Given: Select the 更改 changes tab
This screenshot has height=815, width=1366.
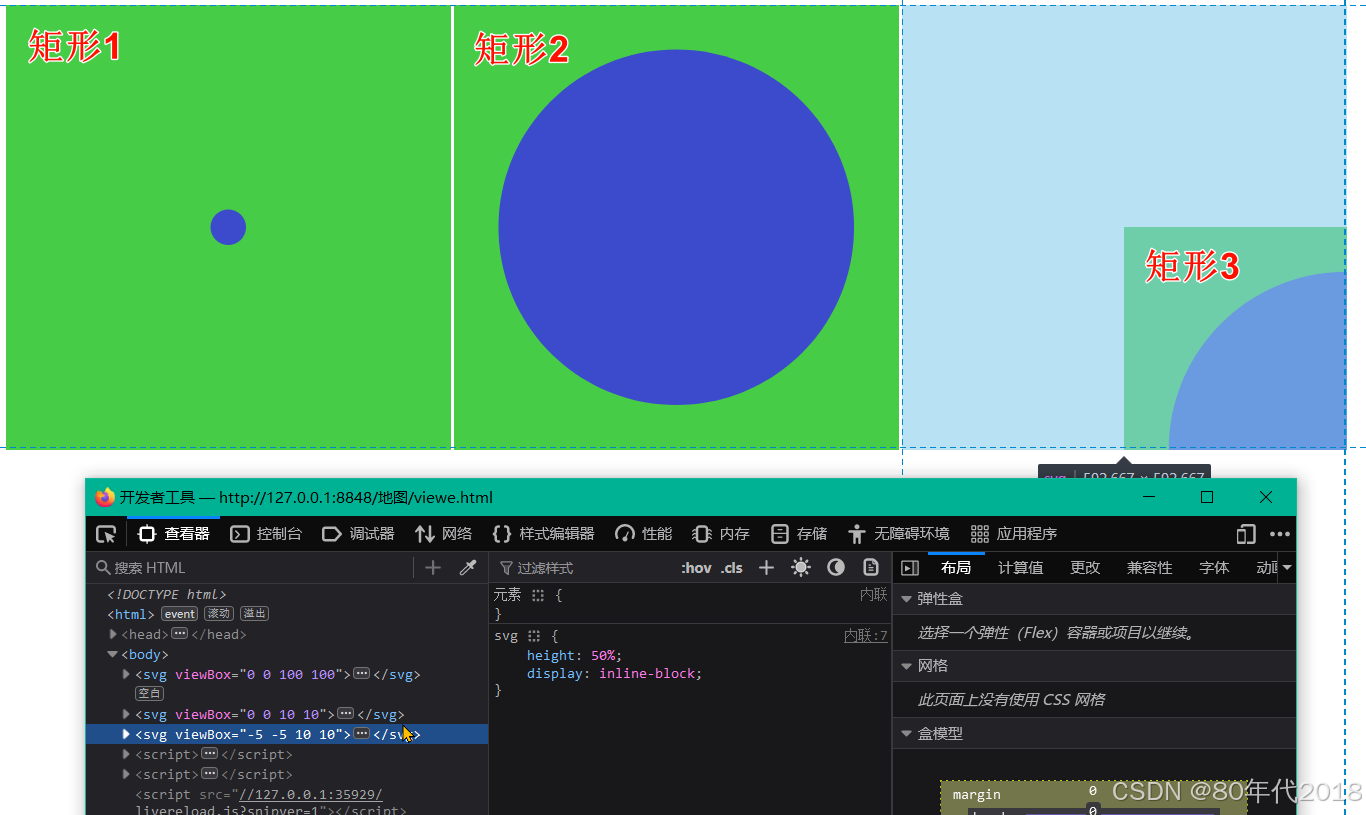Looking at the screenshot, I should pos(1085,568).
